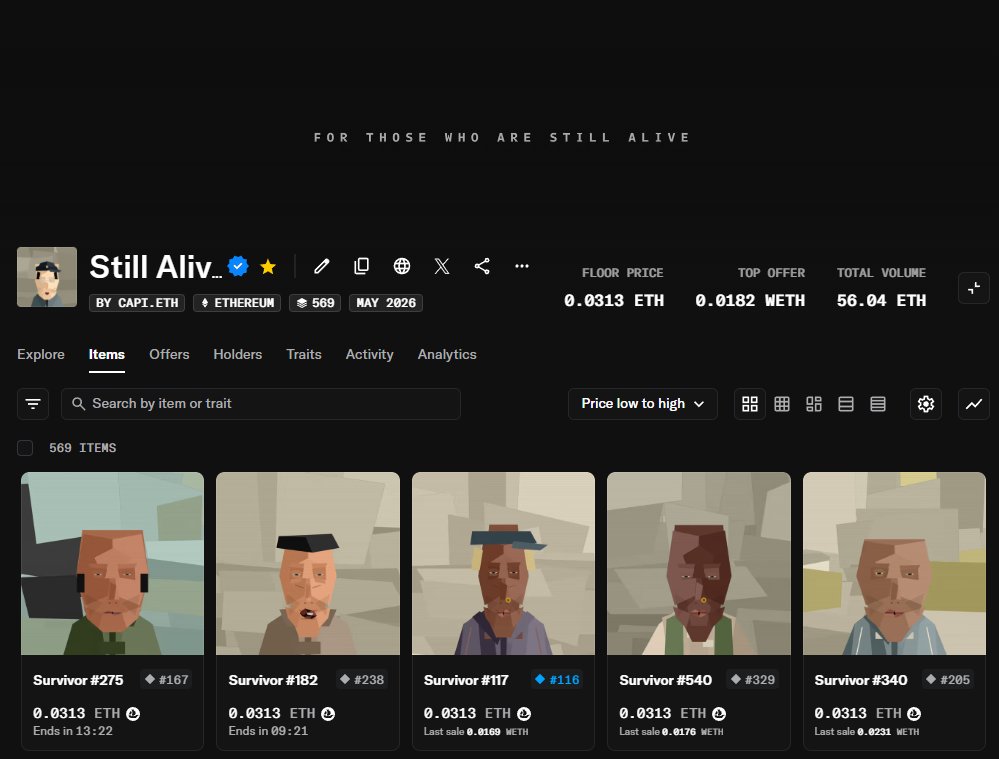This screenshot has width=999, height=759.
Task: Switch to dense table view
Action: click(x=878, y=404)
